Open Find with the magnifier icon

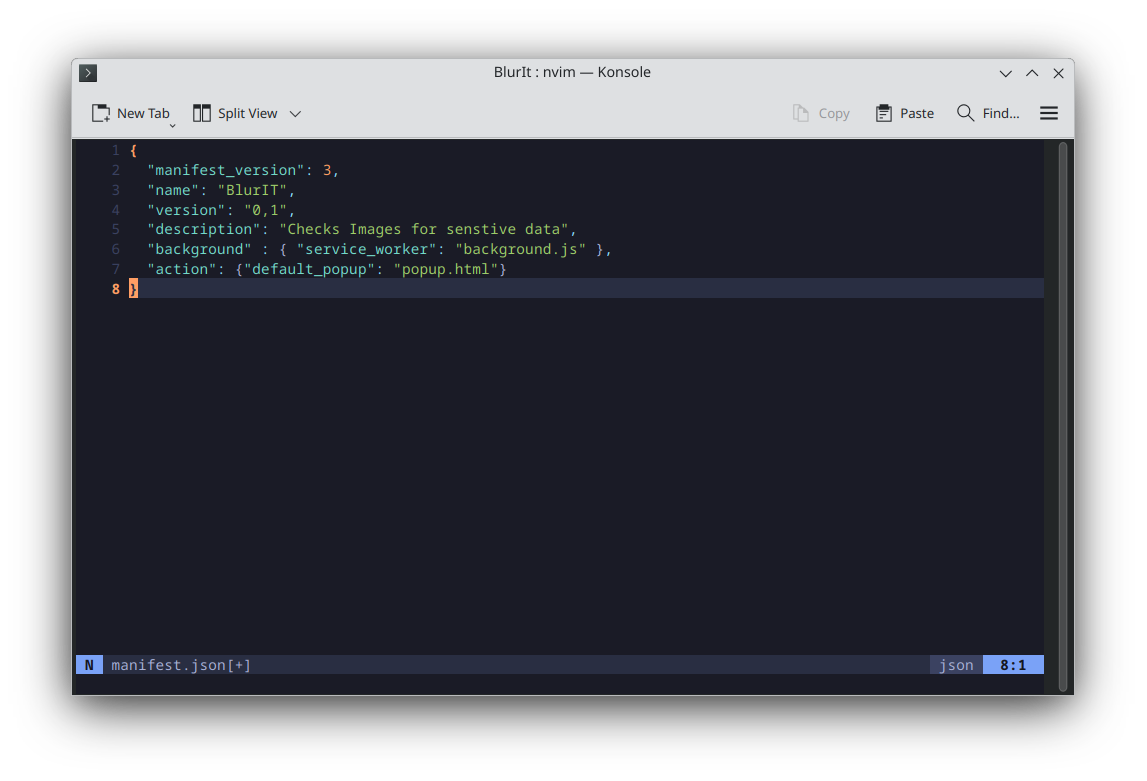click(x=966, y=113)
